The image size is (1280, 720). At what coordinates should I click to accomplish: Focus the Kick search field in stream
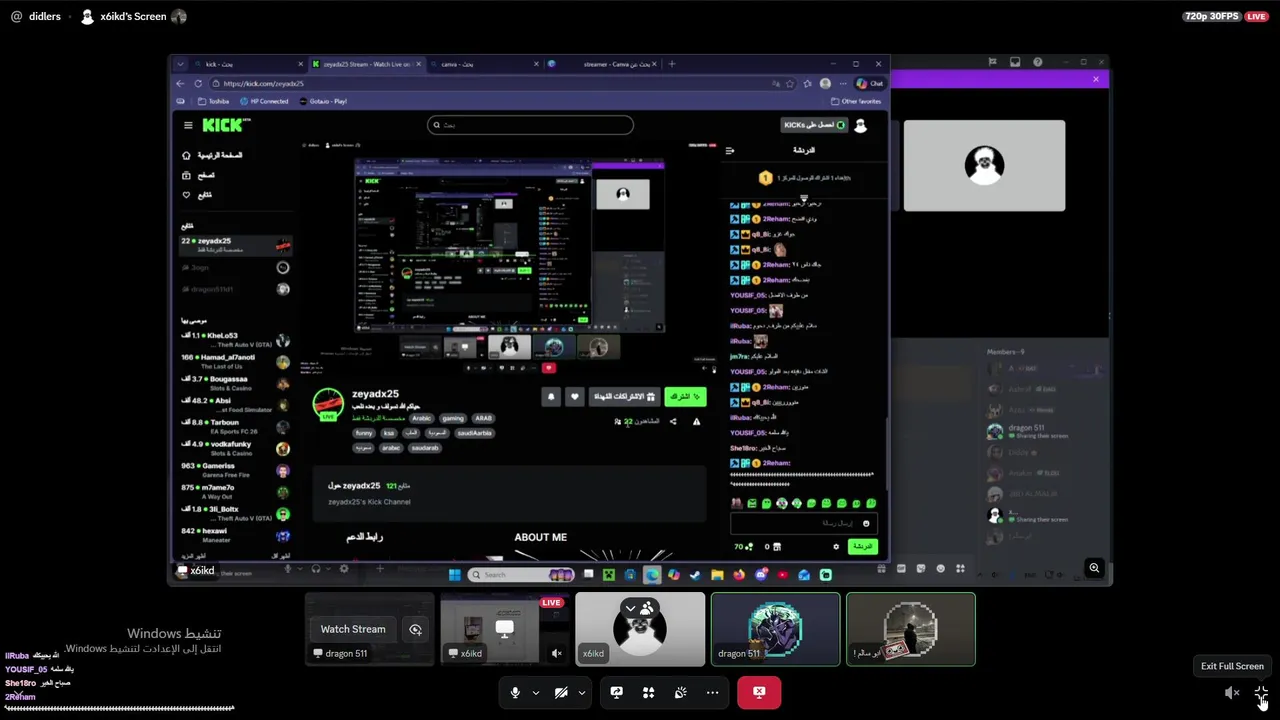(530, 125)
